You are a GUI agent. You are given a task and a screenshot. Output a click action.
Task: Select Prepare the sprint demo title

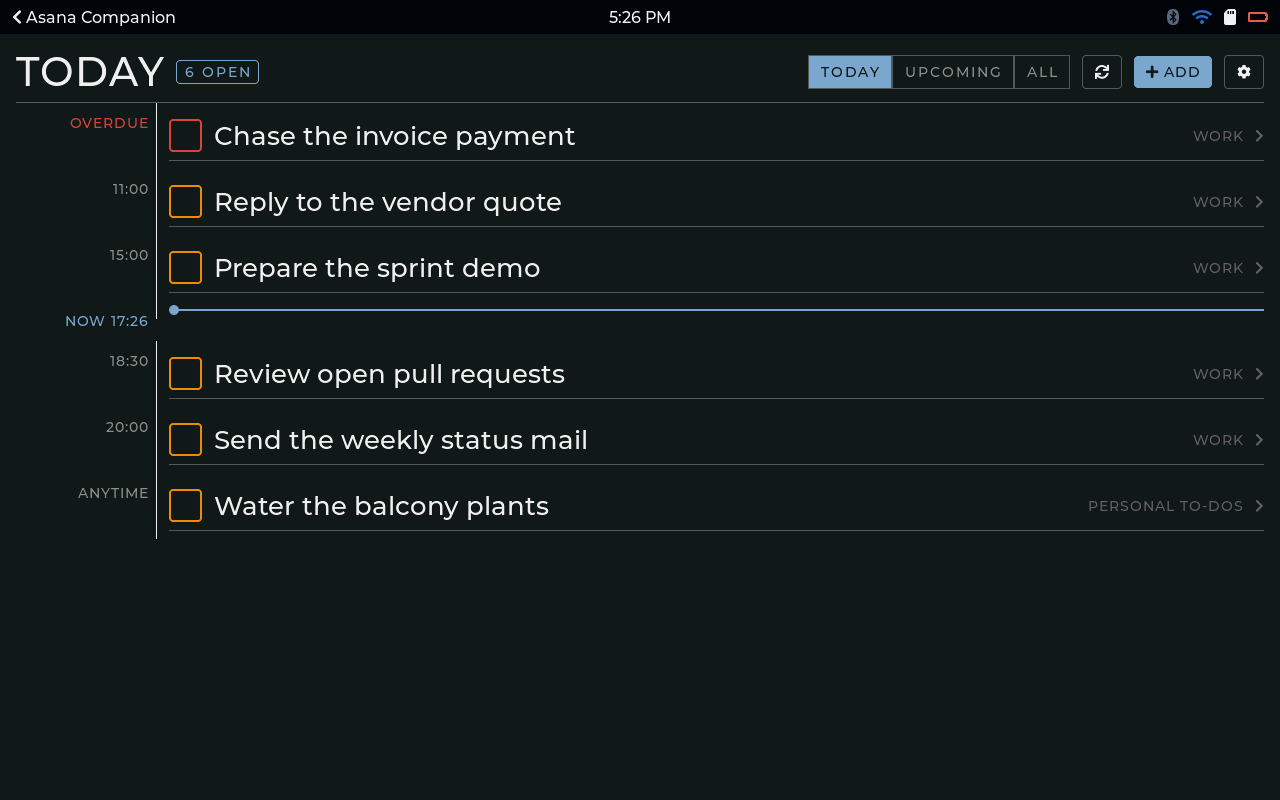377,268
